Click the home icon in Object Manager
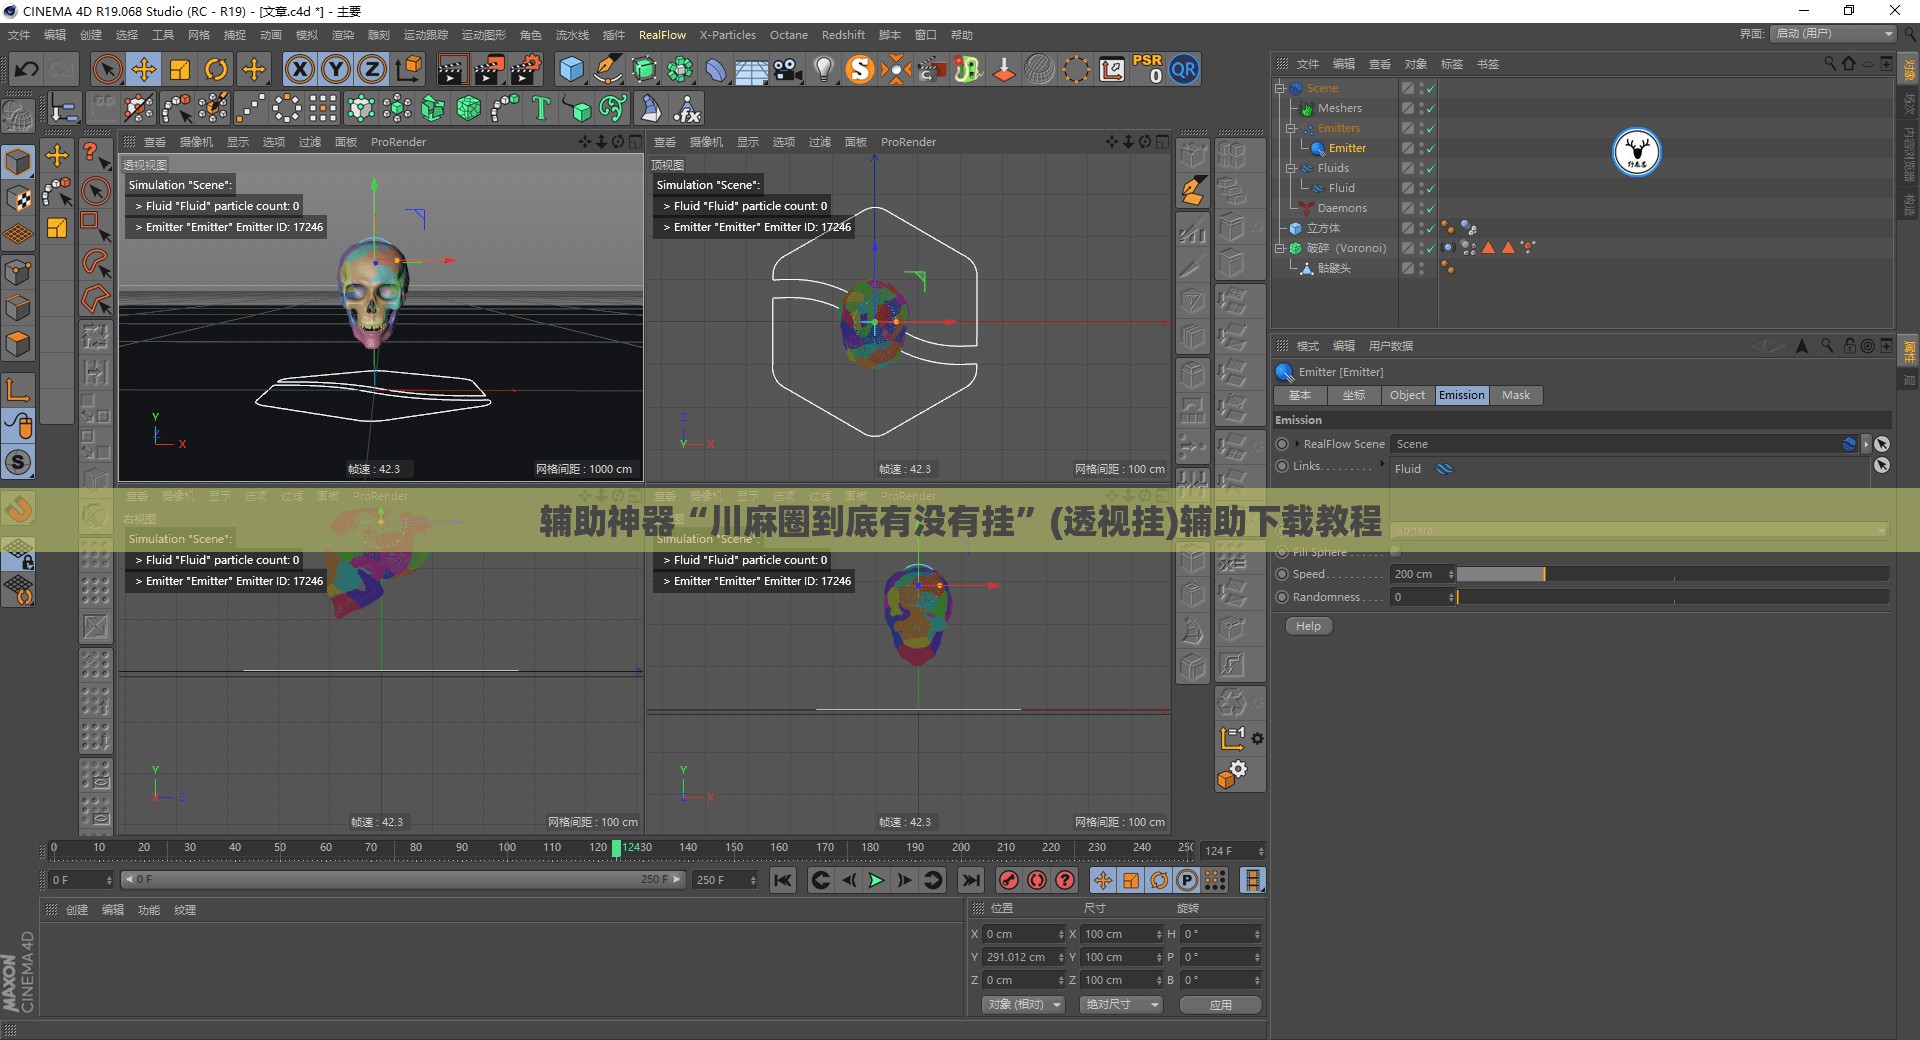 pos(1848,63)
